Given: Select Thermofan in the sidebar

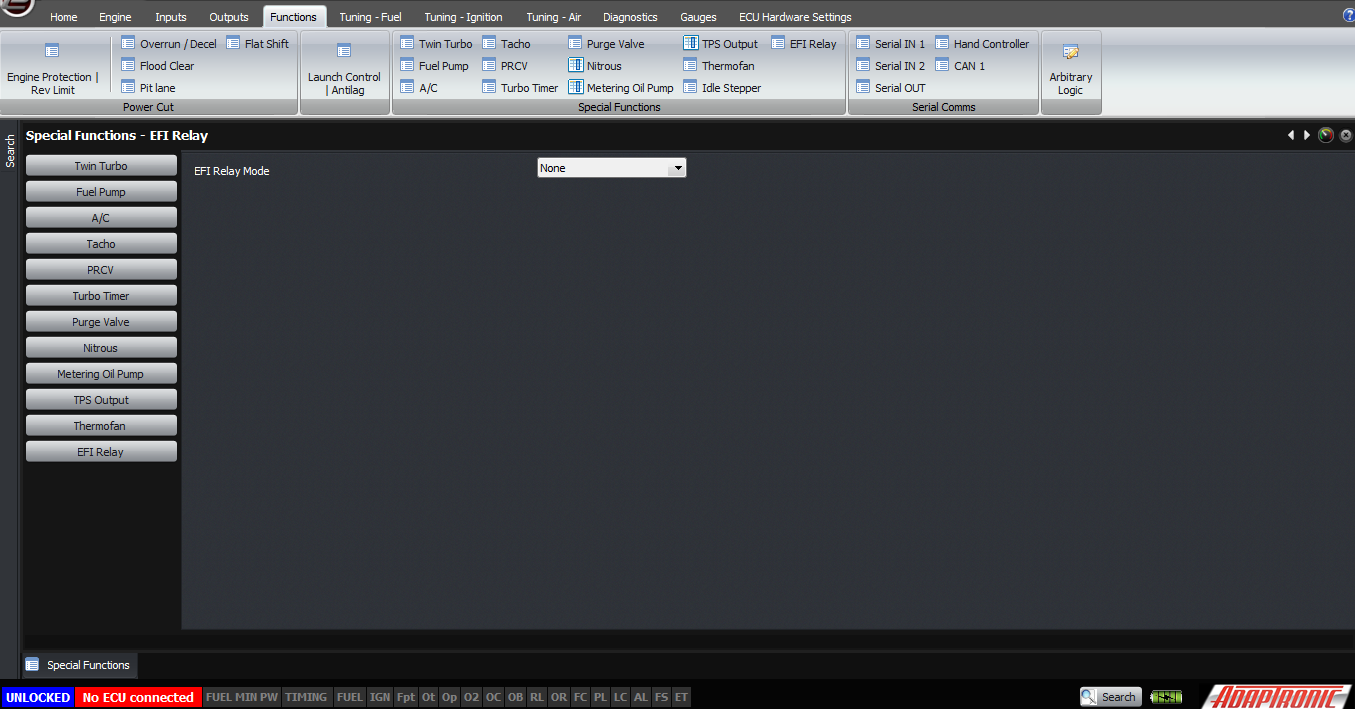Looking at the screenshot, I should [101, 426].
